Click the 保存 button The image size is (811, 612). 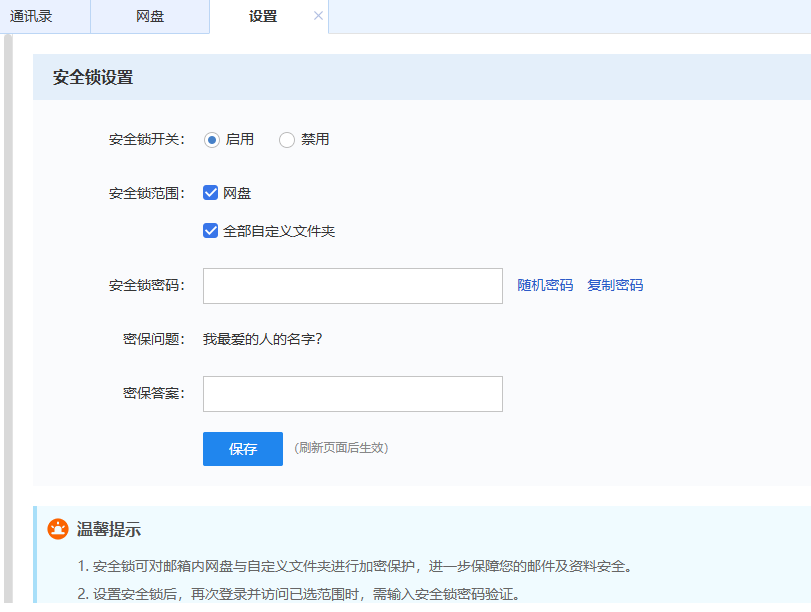point(243,449)
